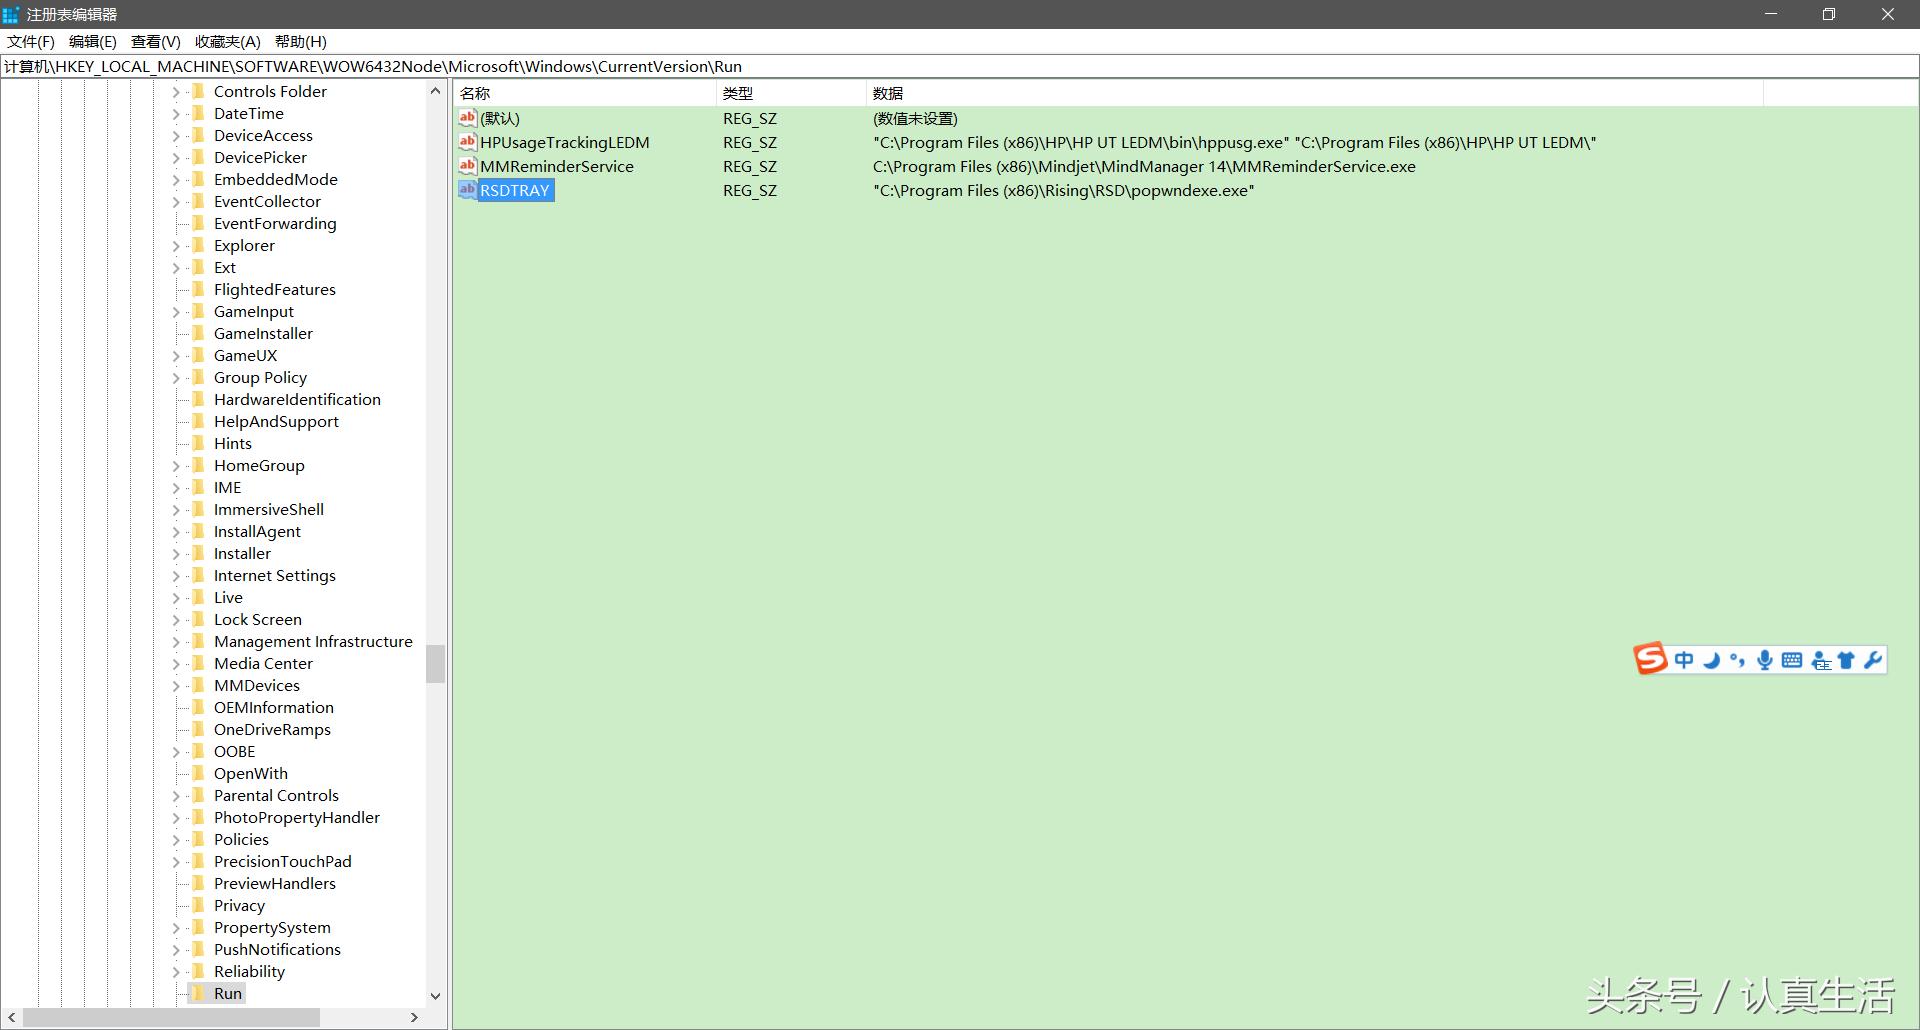Click the folder icon beside FlightedFeatures

(198, 289)
